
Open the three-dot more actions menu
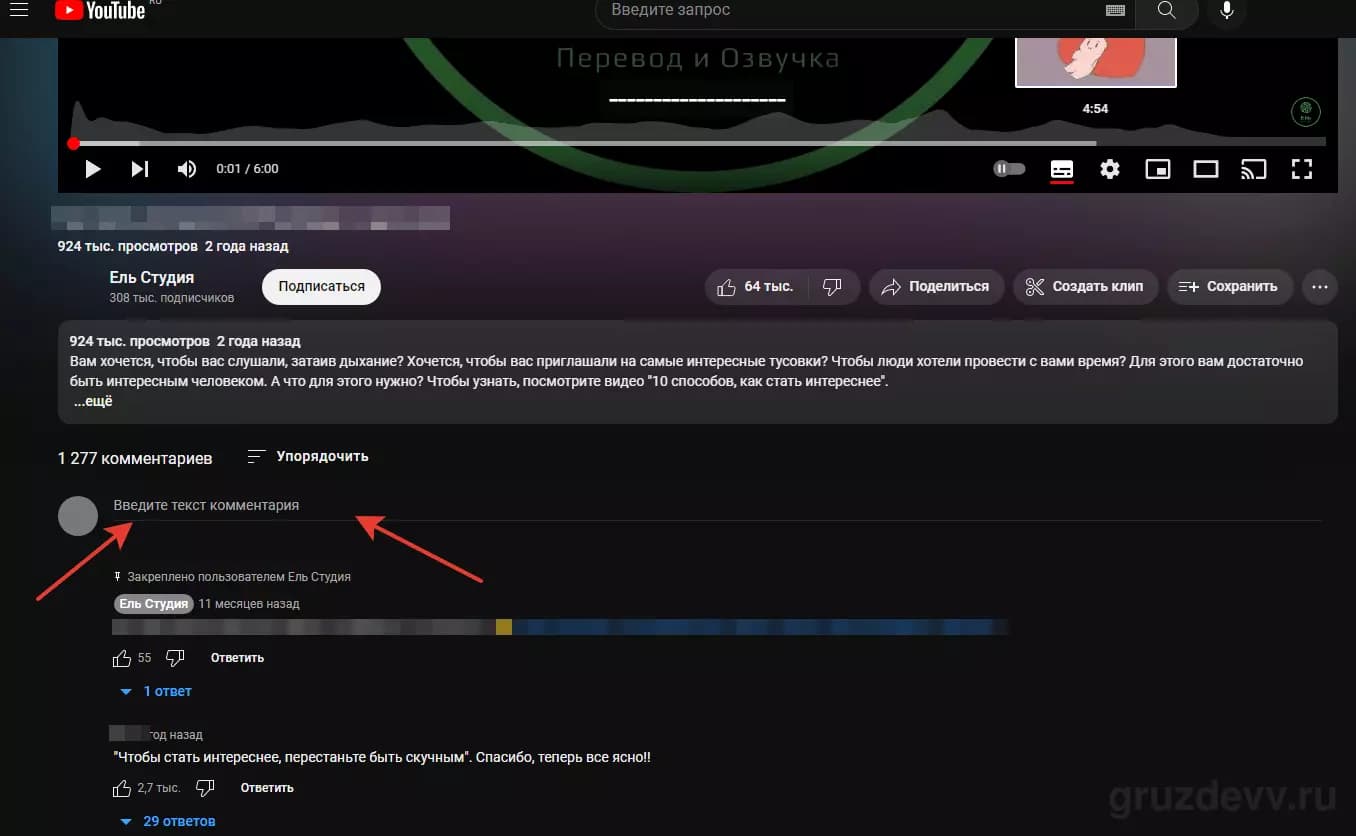[x=1319, y=287]
